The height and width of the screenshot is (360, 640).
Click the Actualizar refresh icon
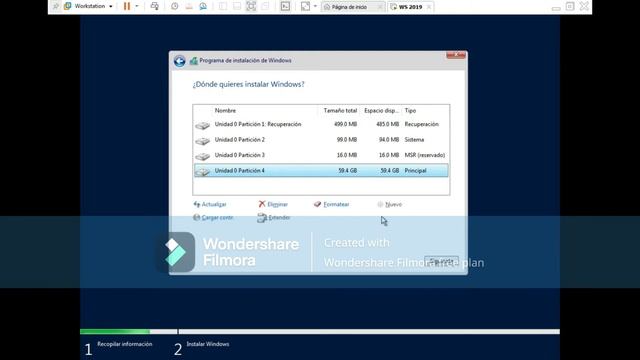197,204
